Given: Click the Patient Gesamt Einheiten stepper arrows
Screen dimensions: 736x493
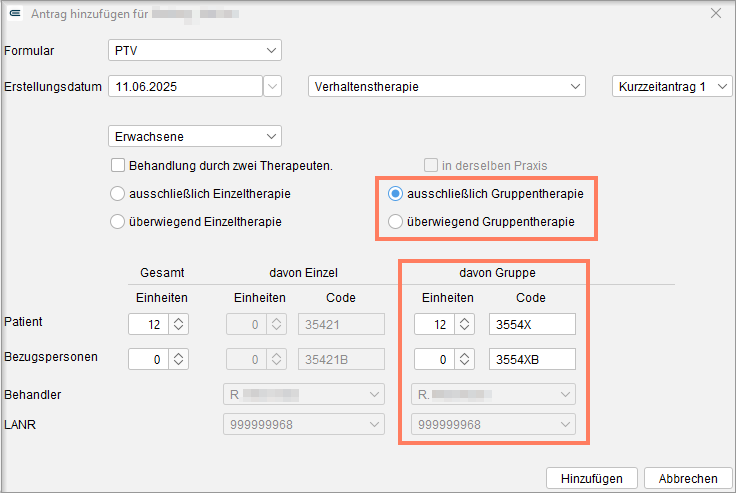Looking at the screenshot, I should [178, 324].
